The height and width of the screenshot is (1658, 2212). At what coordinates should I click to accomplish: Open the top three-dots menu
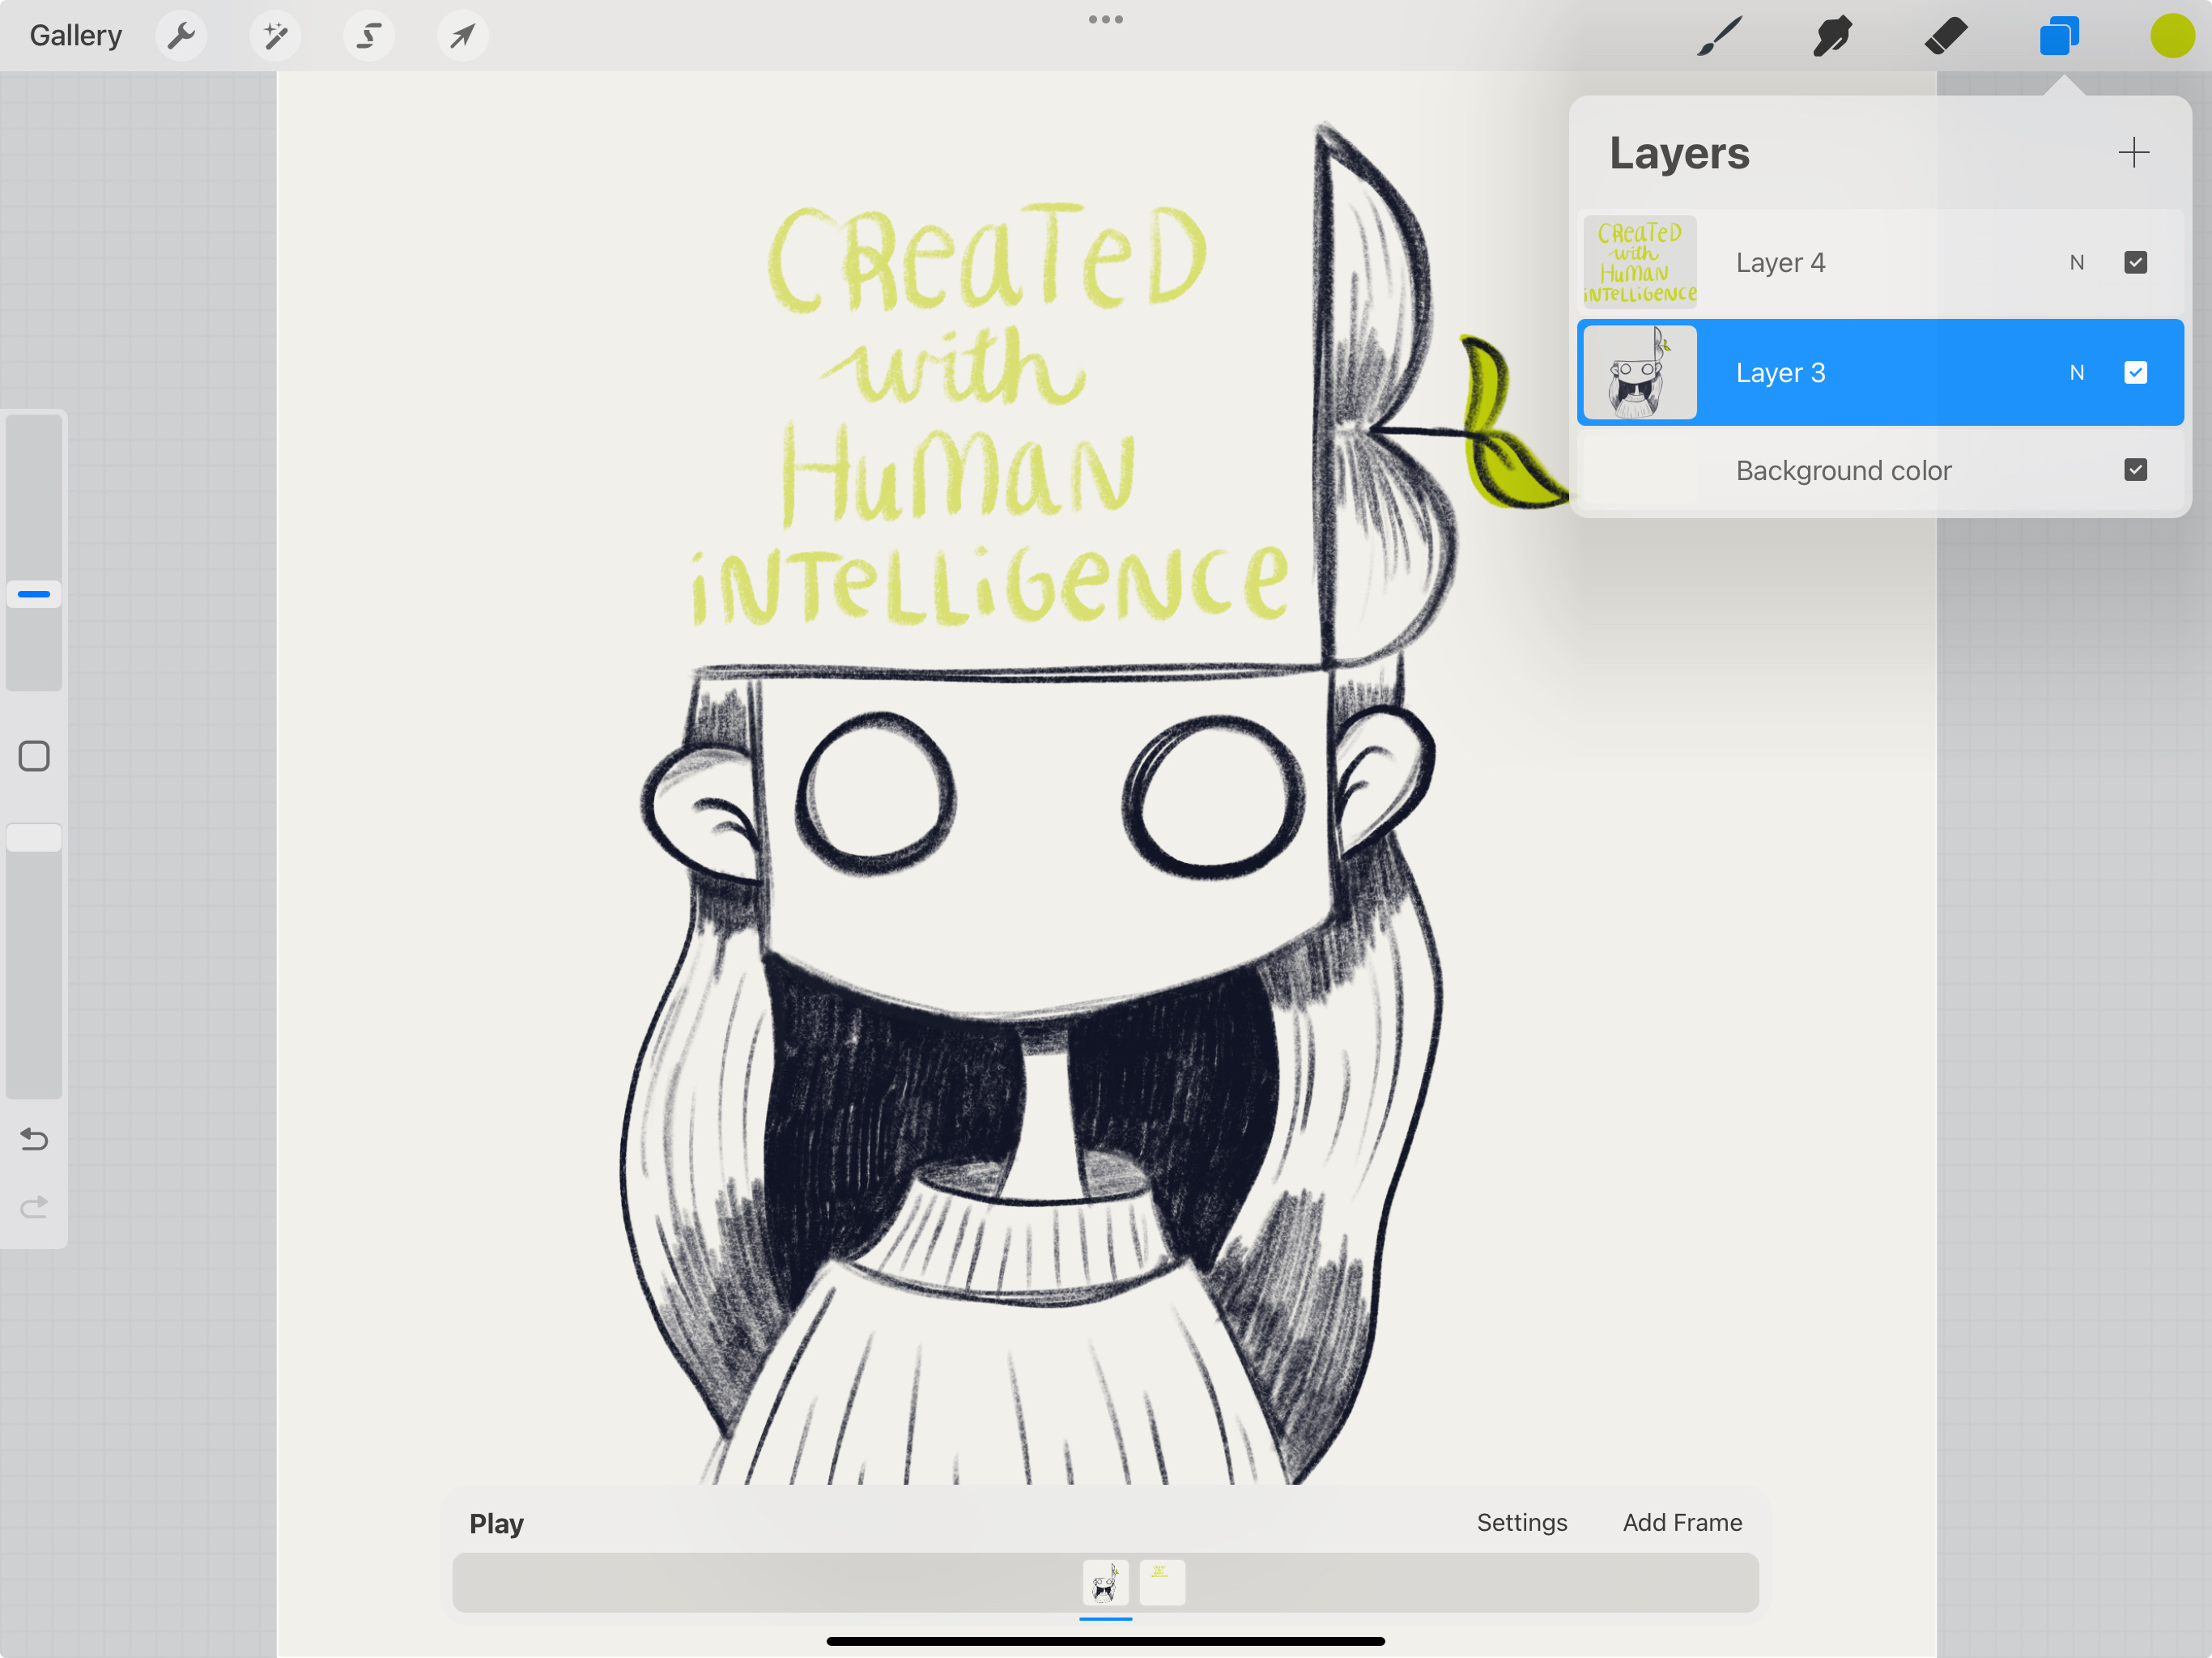click(1105, 19)
